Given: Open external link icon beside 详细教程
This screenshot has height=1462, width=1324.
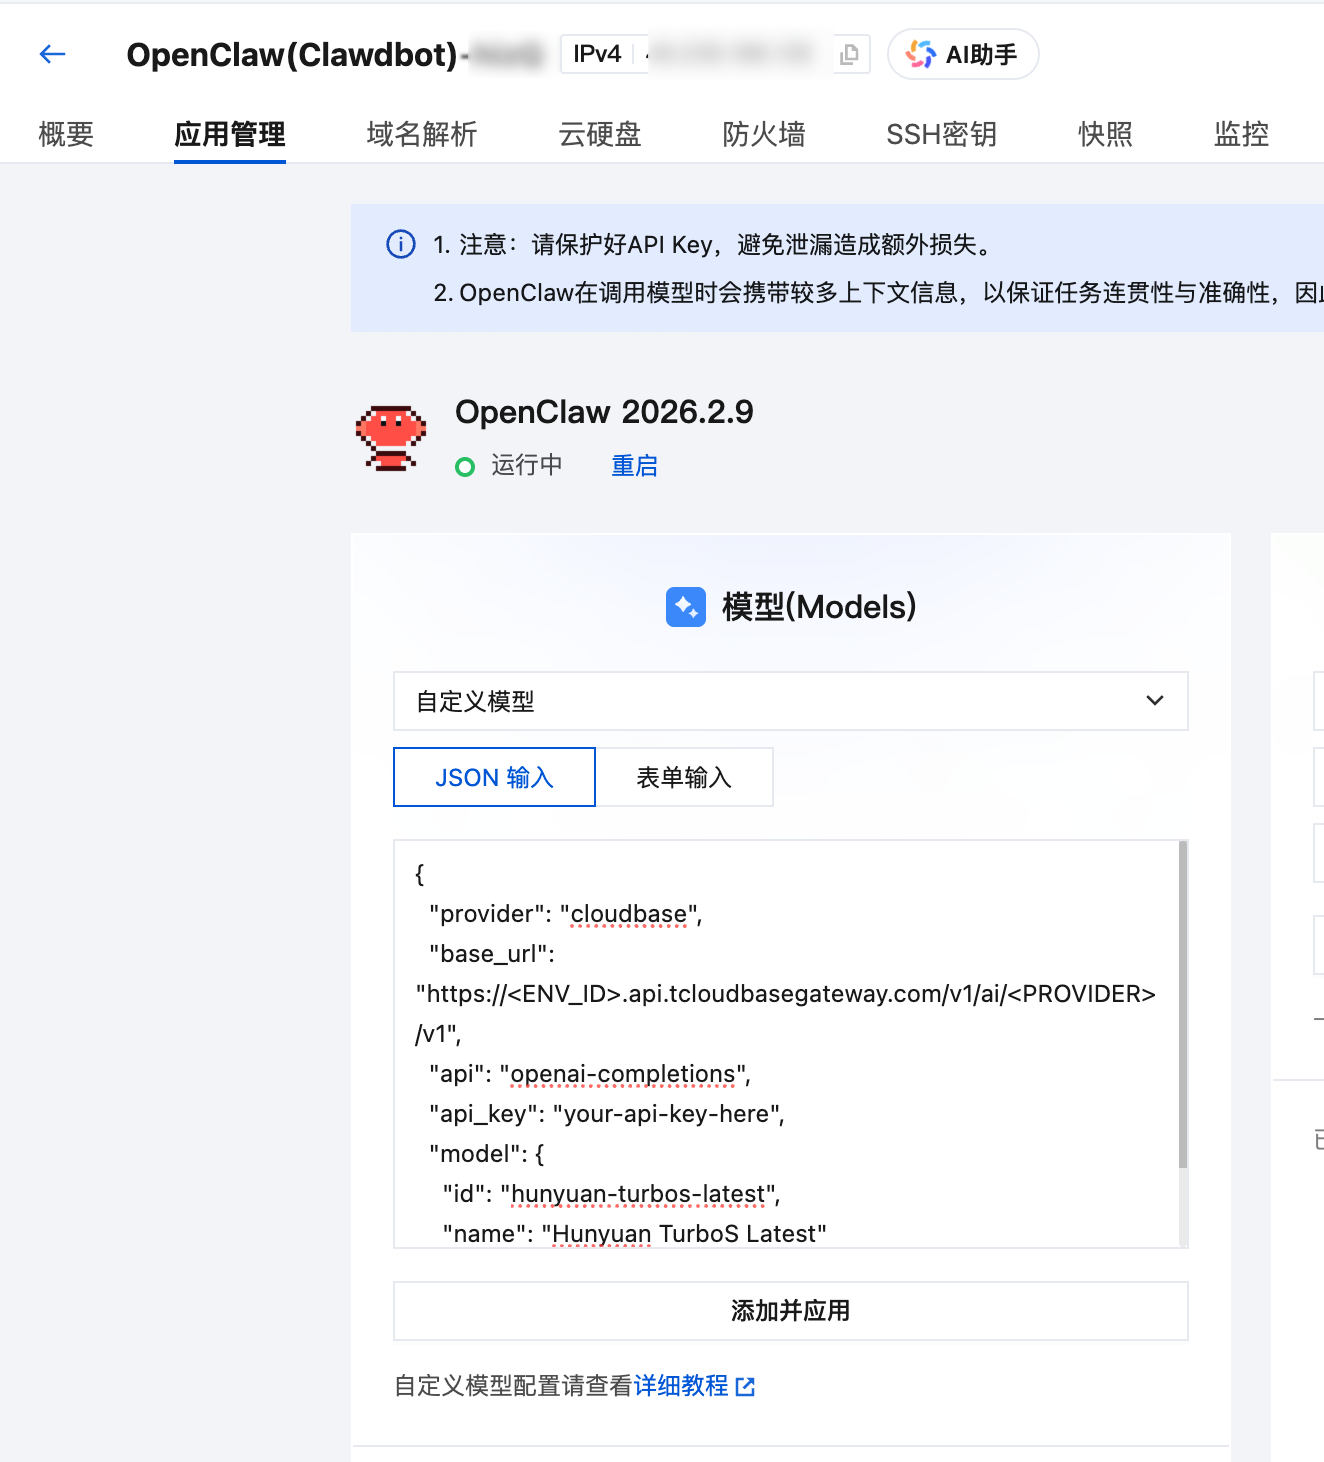Looking at the screenshot, I should (x=745, y=1386).
